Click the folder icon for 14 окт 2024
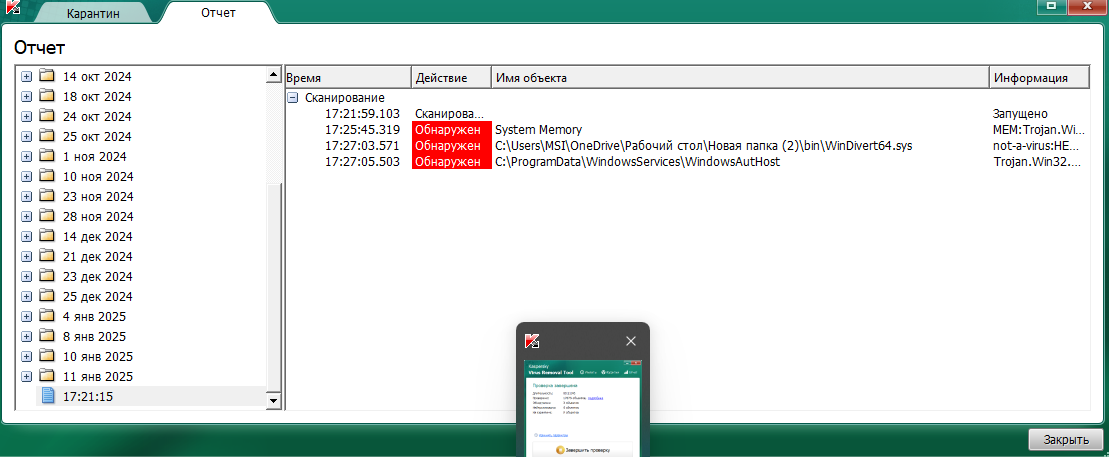The height and width of the screenshot is (457, 1109). (47, 76)
